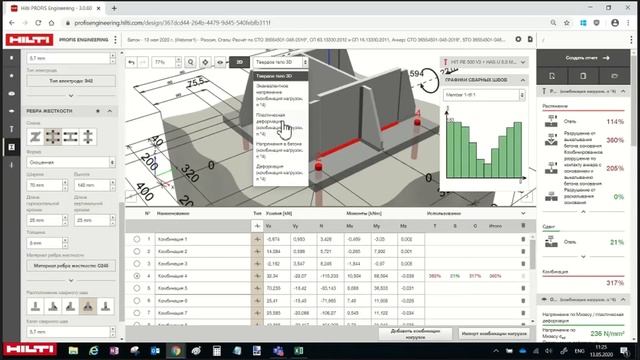Image resolution: width=640 pixels, height=360 pixels.
Task: Delete combination 5 with its trash icon
Action: pos(523,288)
